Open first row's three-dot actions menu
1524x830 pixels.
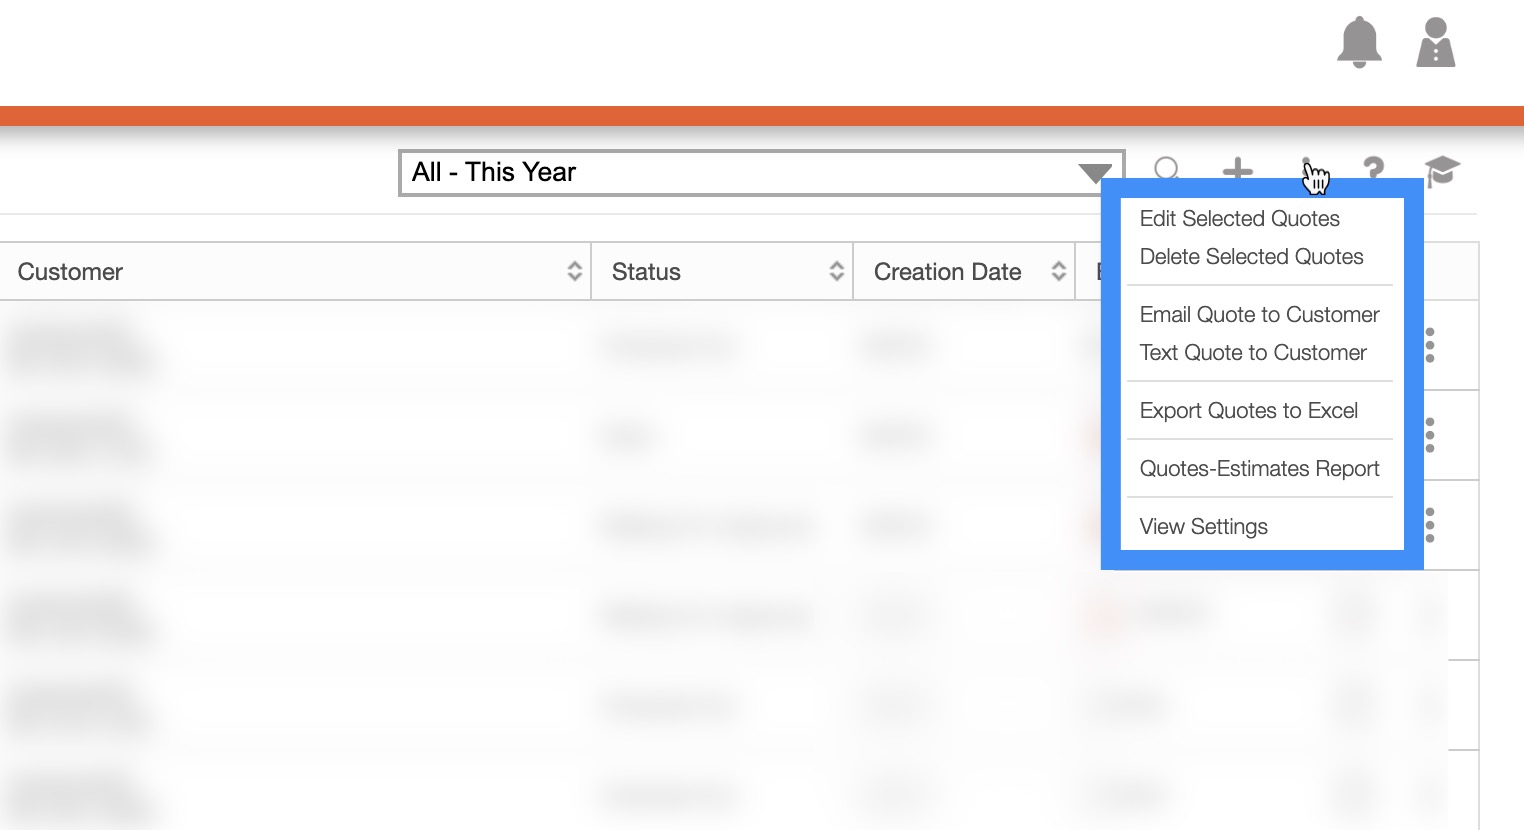(1430, 345)
